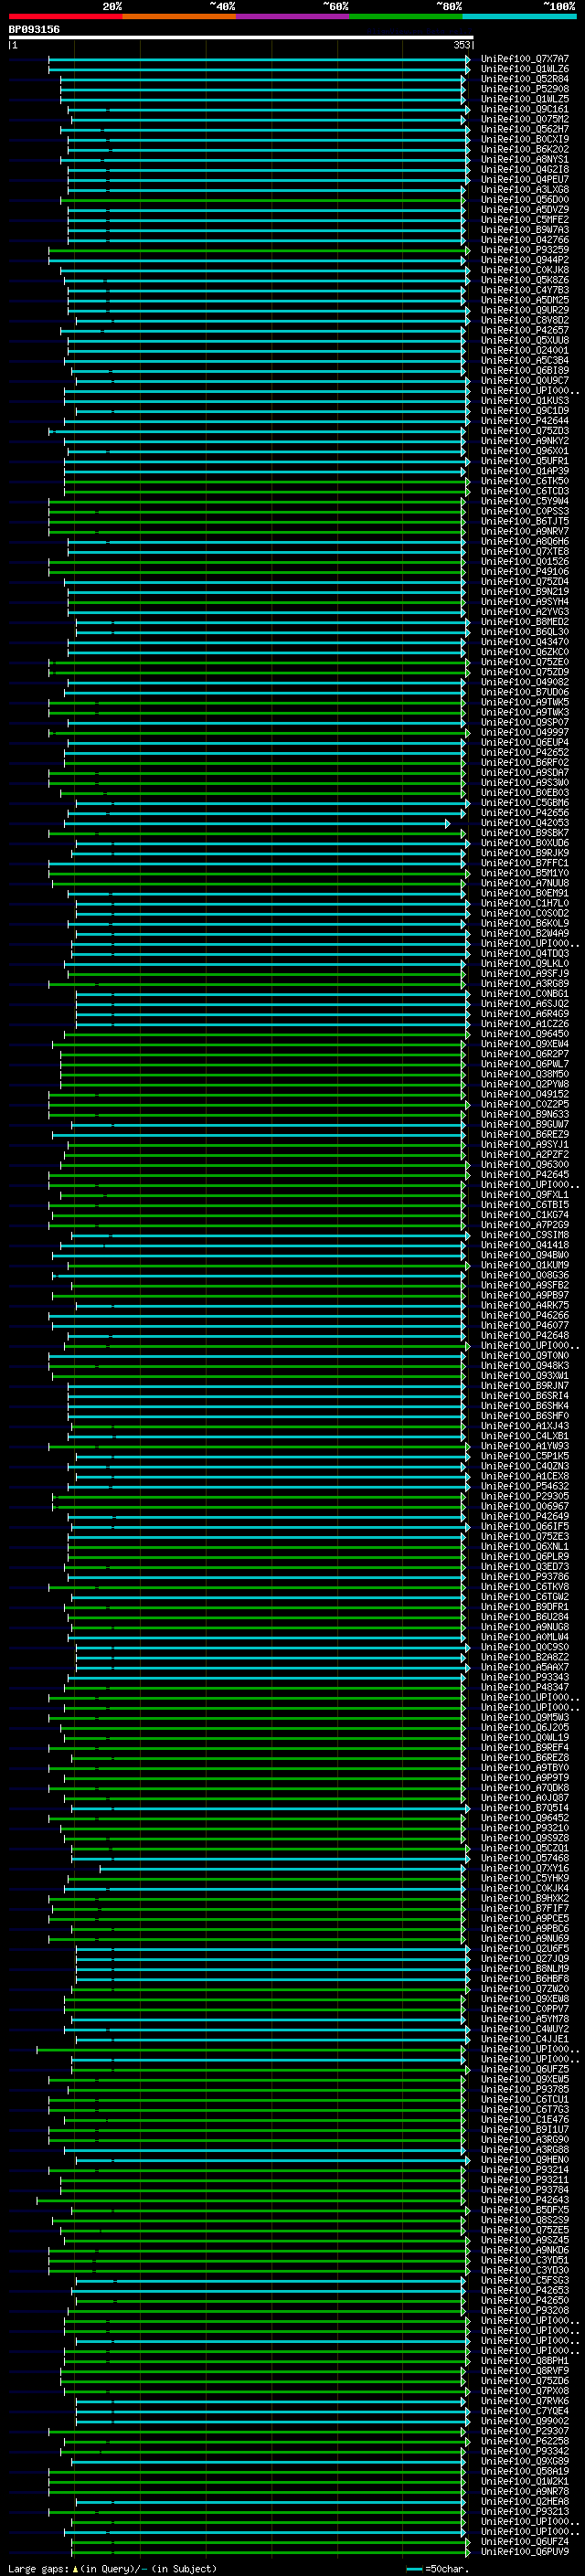Select the UniRef100_P42645 label
This screenshot has width=585, height=2576.
pyautogui.click(x=524, y=1175)
